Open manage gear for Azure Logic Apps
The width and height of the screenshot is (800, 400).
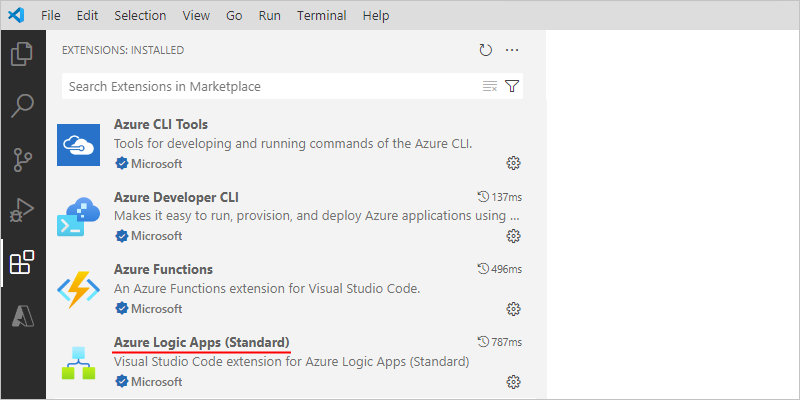pos(514,381)
